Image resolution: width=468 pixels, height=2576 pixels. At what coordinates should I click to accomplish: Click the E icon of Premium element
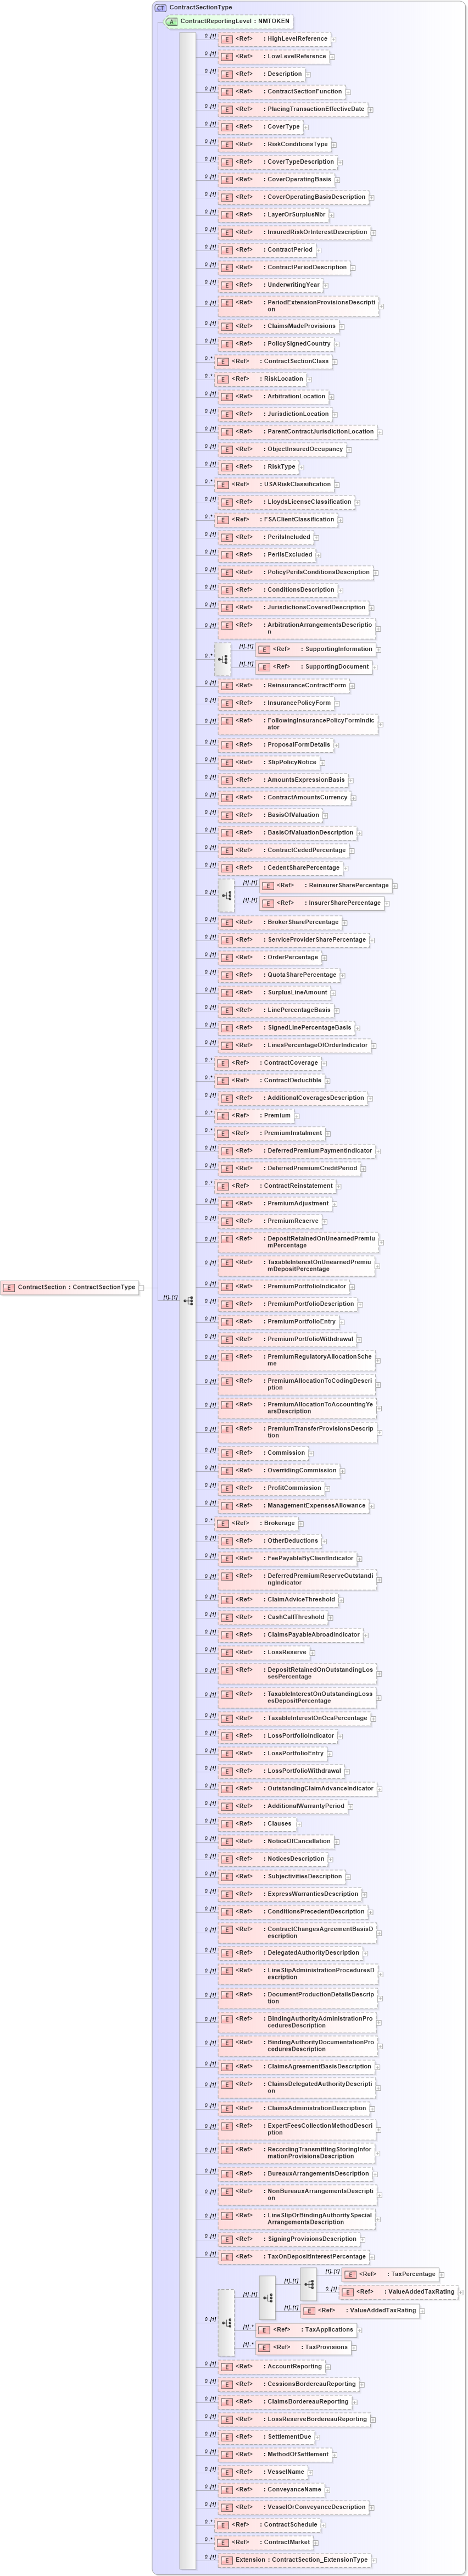[224, 1116]
